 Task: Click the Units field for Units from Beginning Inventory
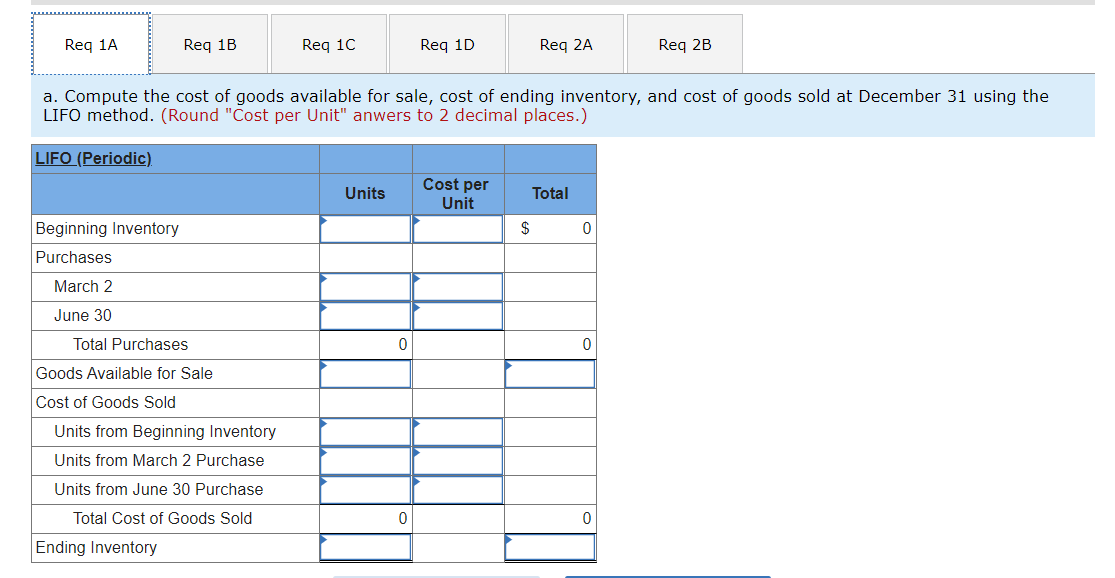[x=365, y=431]
